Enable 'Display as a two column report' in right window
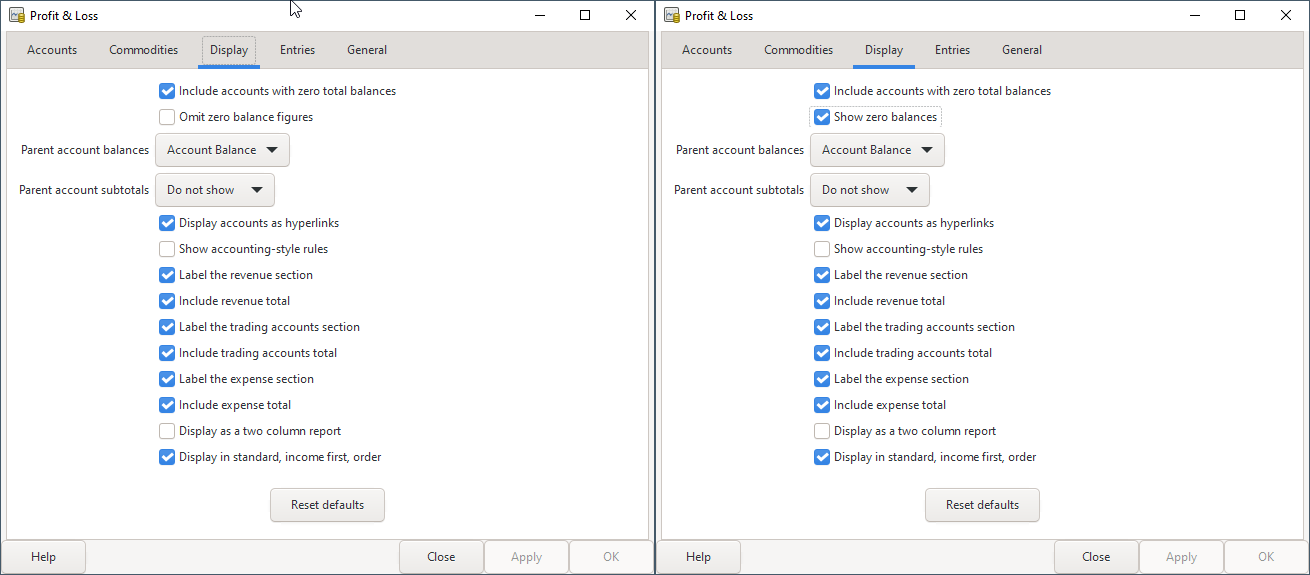 822,431
